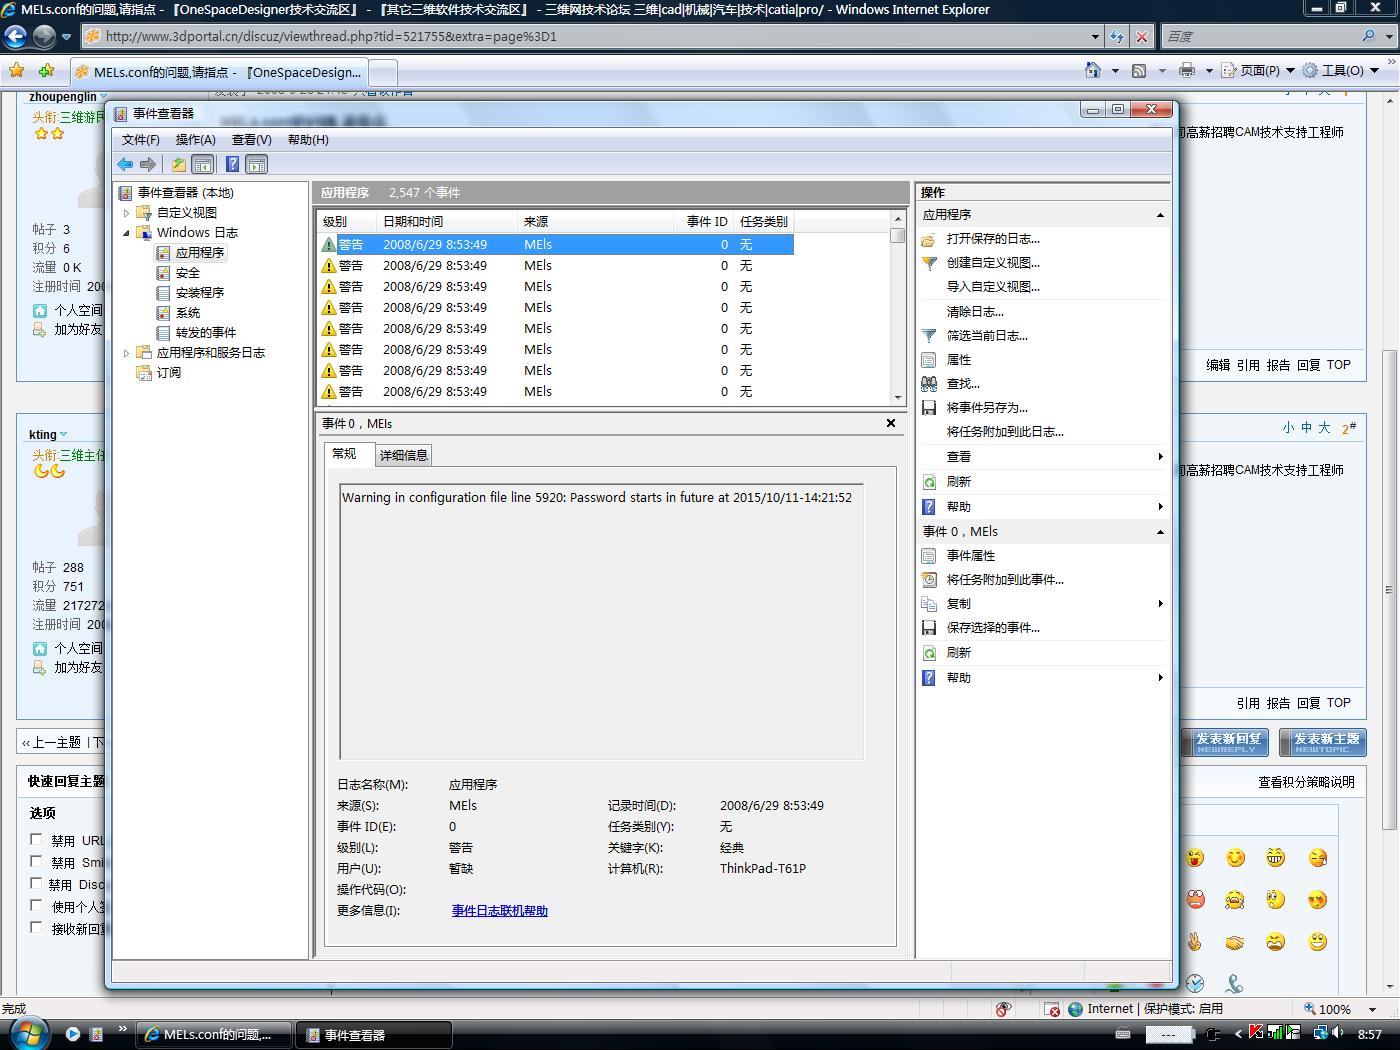Click 保存选择的事件... action
This screenshot has height=1050, width=1400.
coord(993,628)
